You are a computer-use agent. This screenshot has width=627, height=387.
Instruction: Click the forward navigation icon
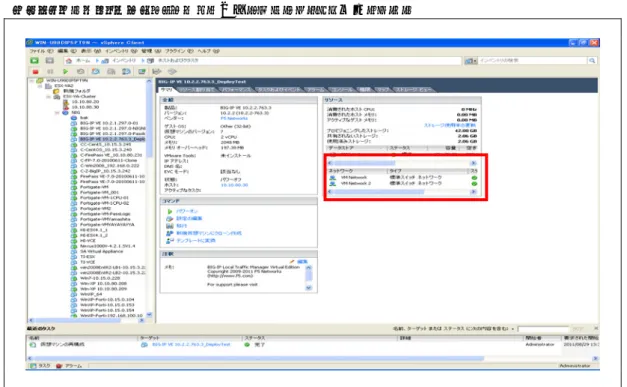(50, 60)
